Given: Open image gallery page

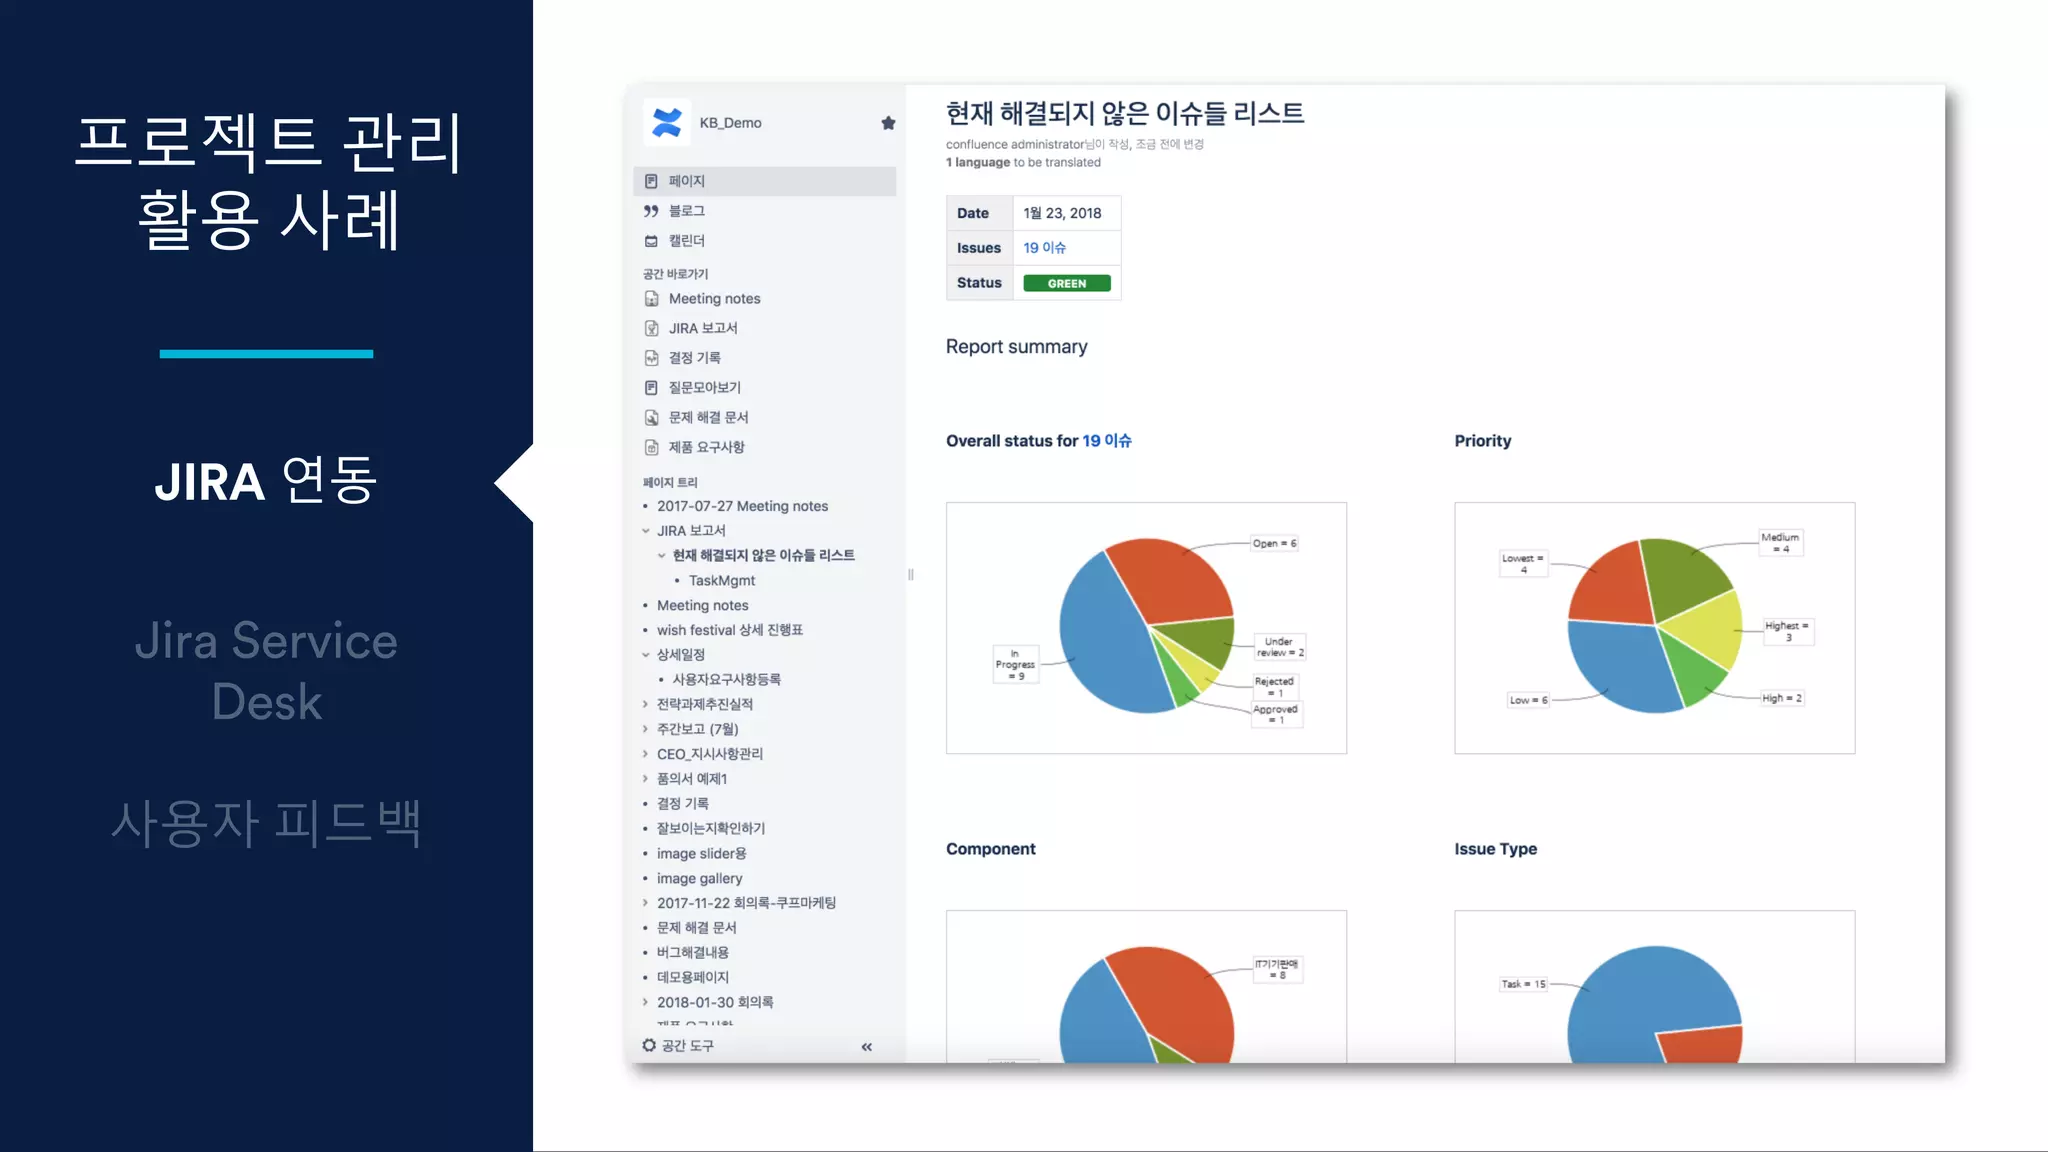Looking at the screenshot, I should pos(699,879).
